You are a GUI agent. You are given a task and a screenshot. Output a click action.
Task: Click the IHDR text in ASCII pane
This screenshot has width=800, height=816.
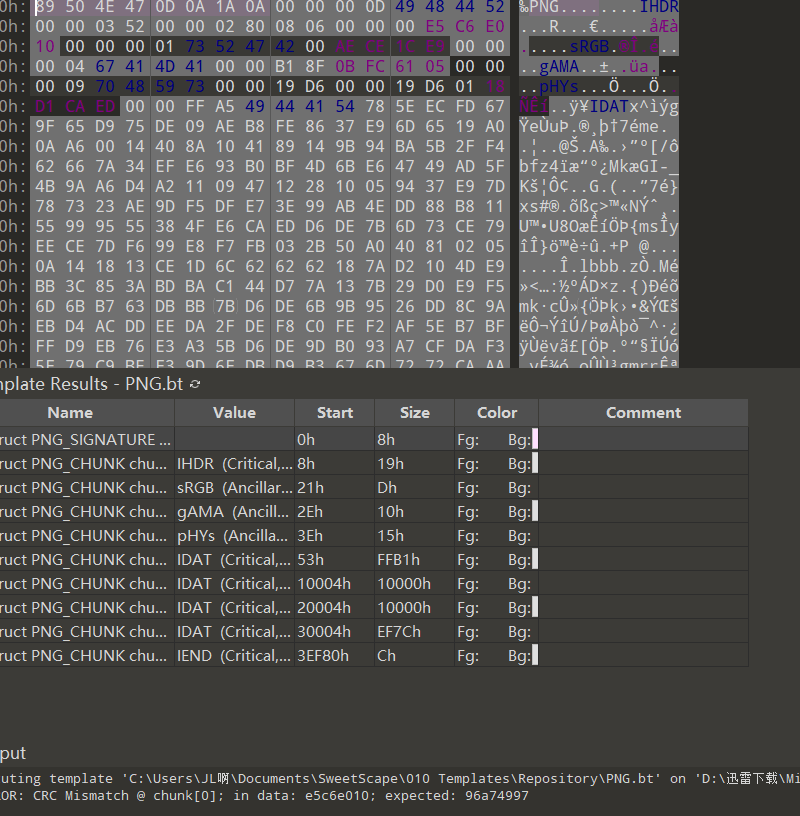coord(659,7)
